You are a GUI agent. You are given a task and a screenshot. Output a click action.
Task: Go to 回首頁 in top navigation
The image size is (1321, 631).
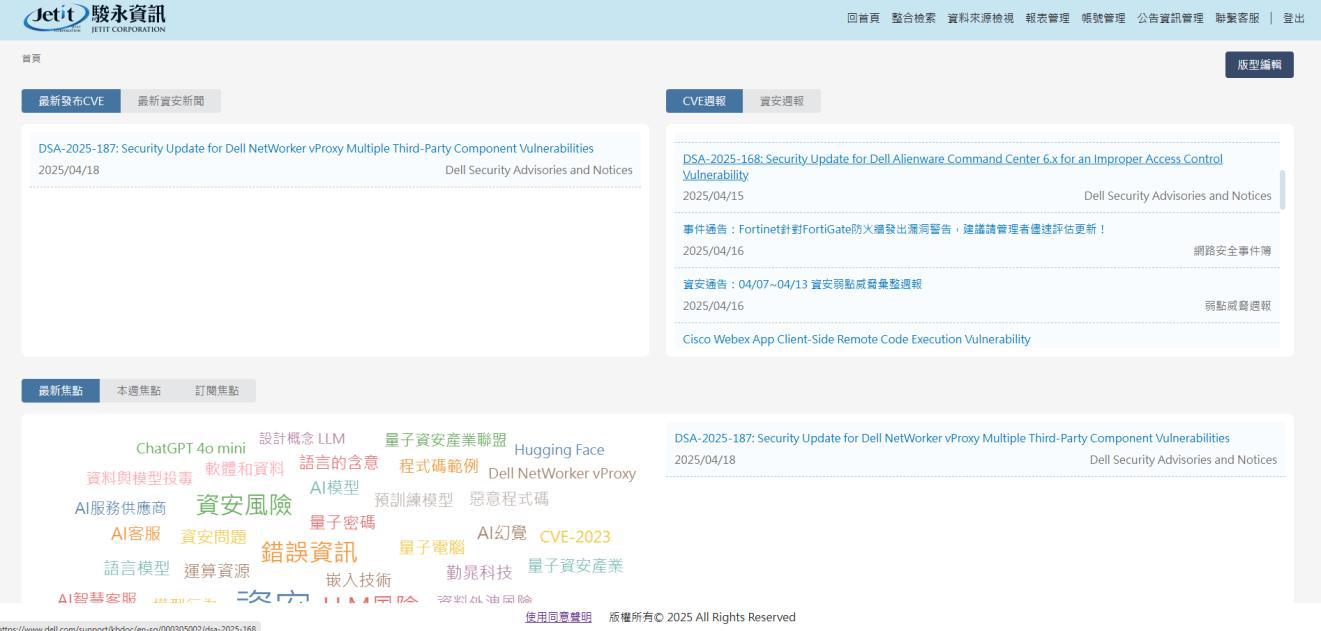tap(863, 19)
